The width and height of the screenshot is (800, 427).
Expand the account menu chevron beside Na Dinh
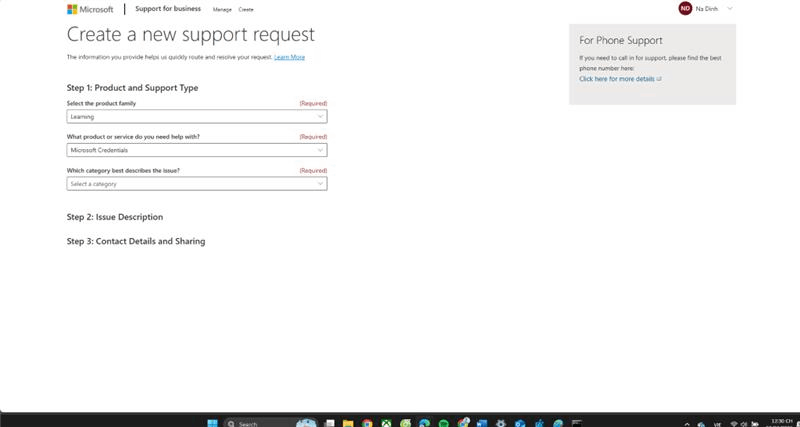coord(730,9)
